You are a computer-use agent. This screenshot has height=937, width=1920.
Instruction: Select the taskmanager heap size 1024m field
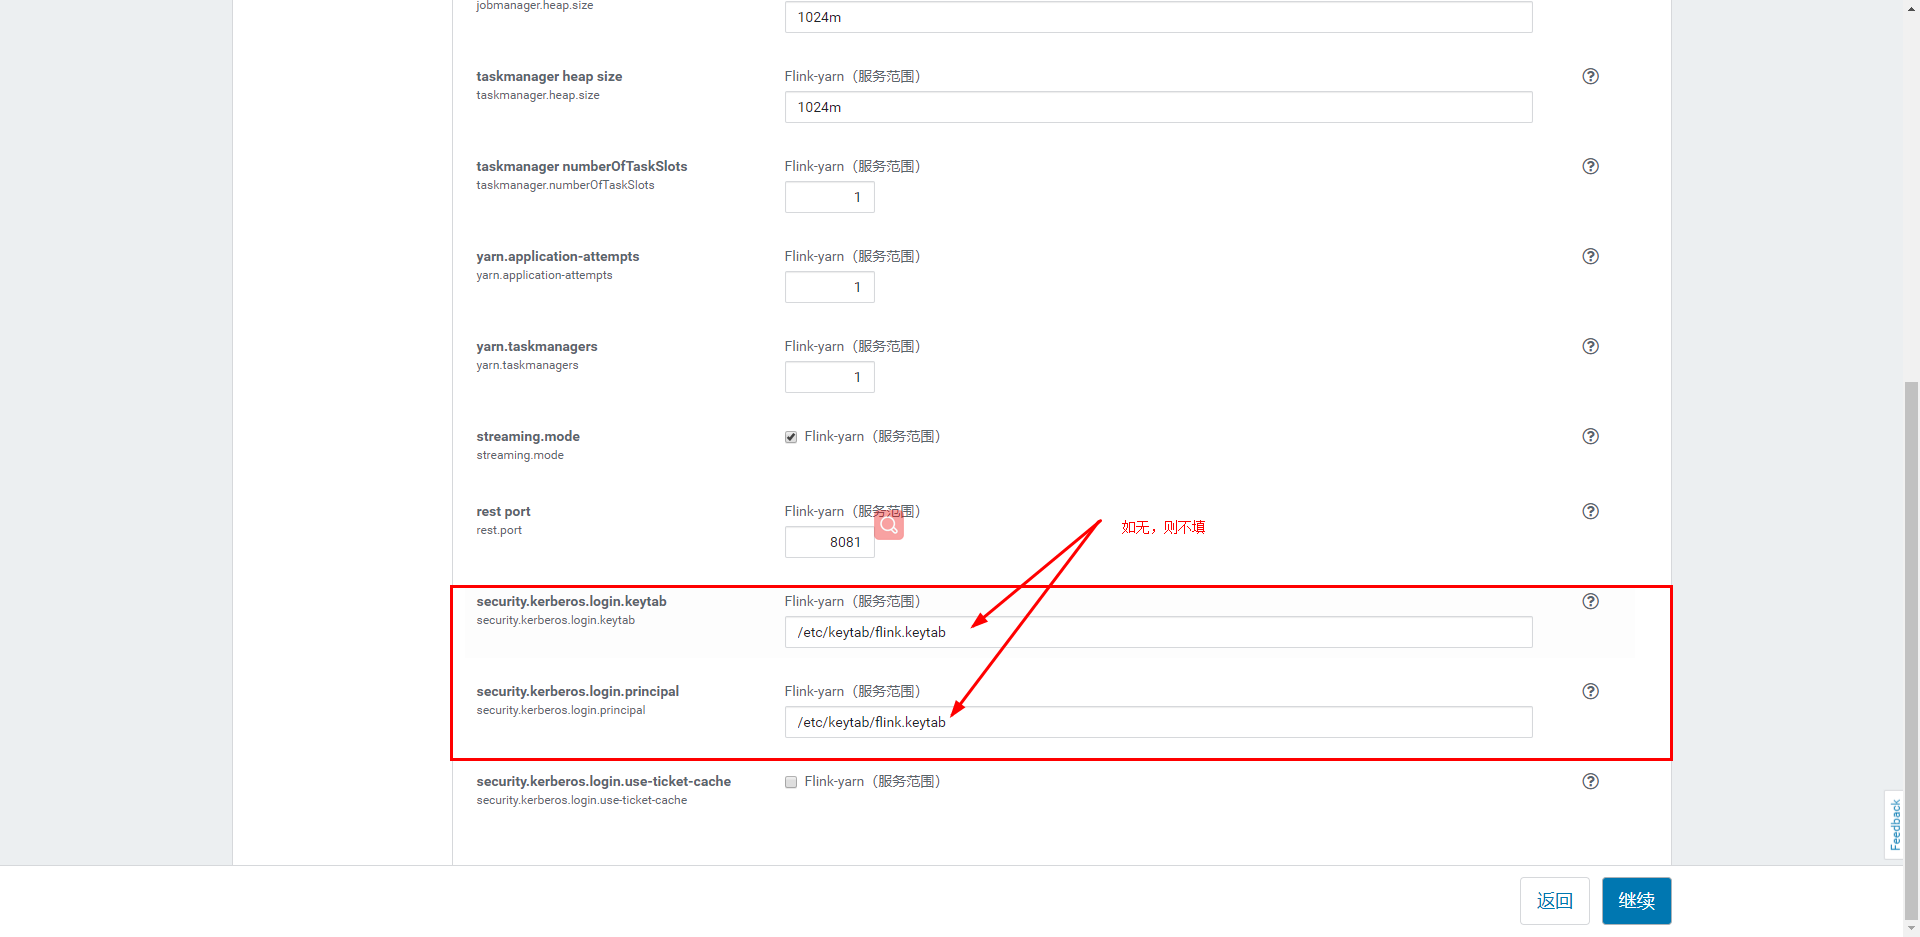click(x=1157, y=107)
